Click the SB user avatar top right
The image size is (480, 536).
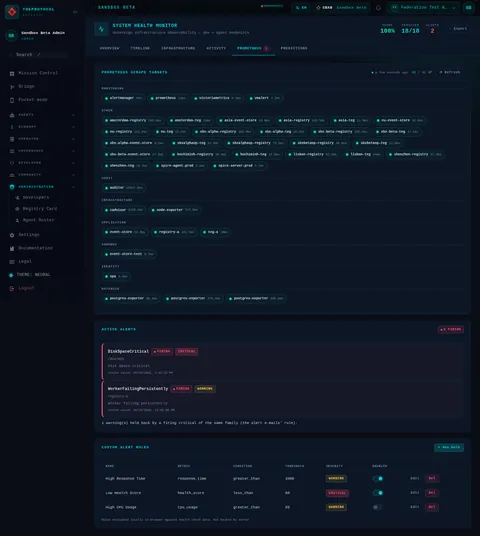(469, 8)
